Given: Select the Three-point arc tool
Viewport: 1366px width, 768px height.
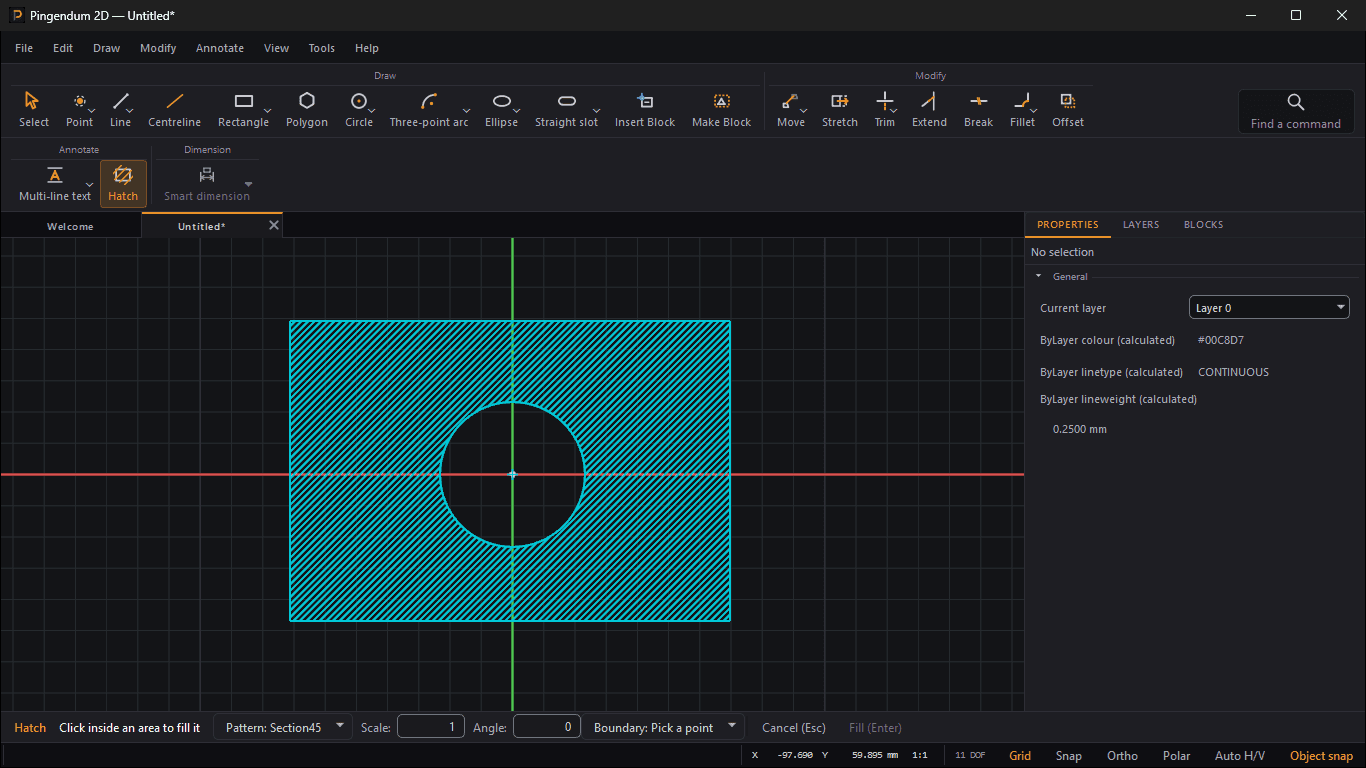Looking at the screenshot, I should (428, 110).
